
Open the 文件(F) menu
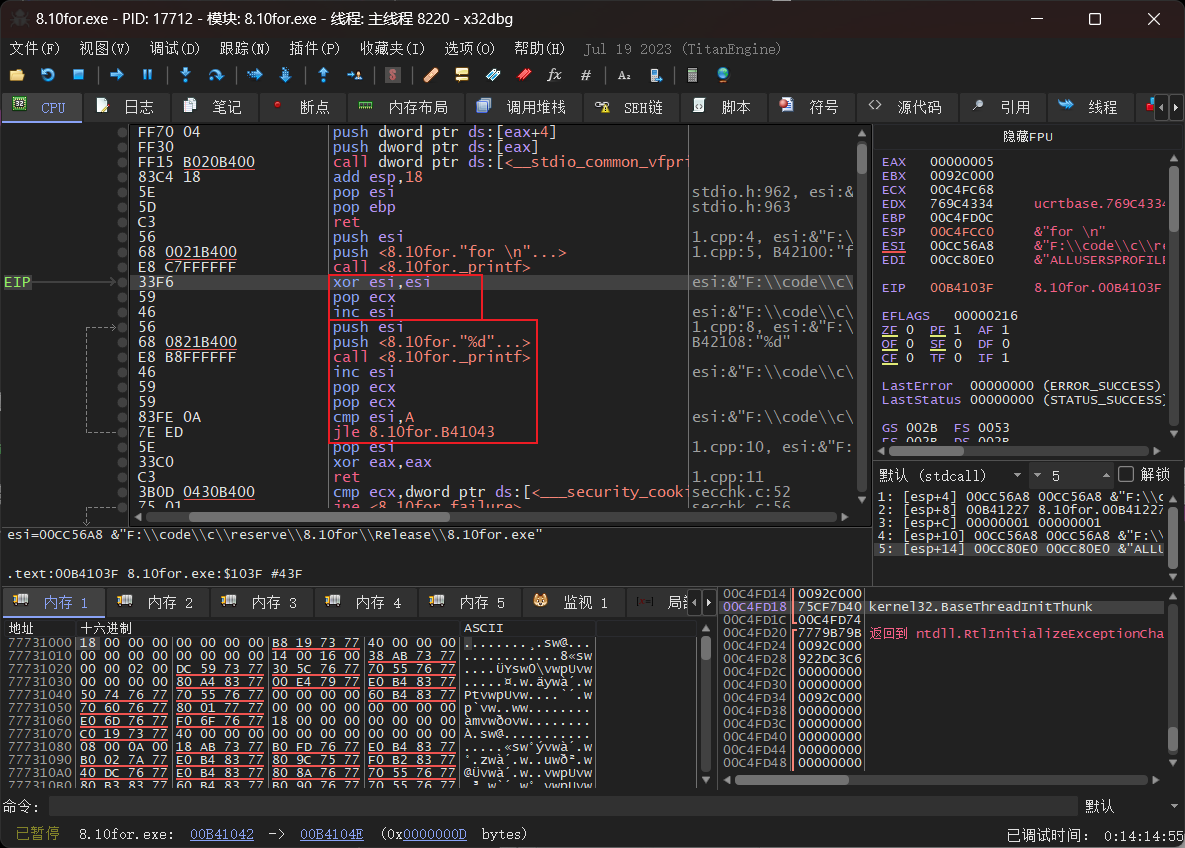pos(35,48)
